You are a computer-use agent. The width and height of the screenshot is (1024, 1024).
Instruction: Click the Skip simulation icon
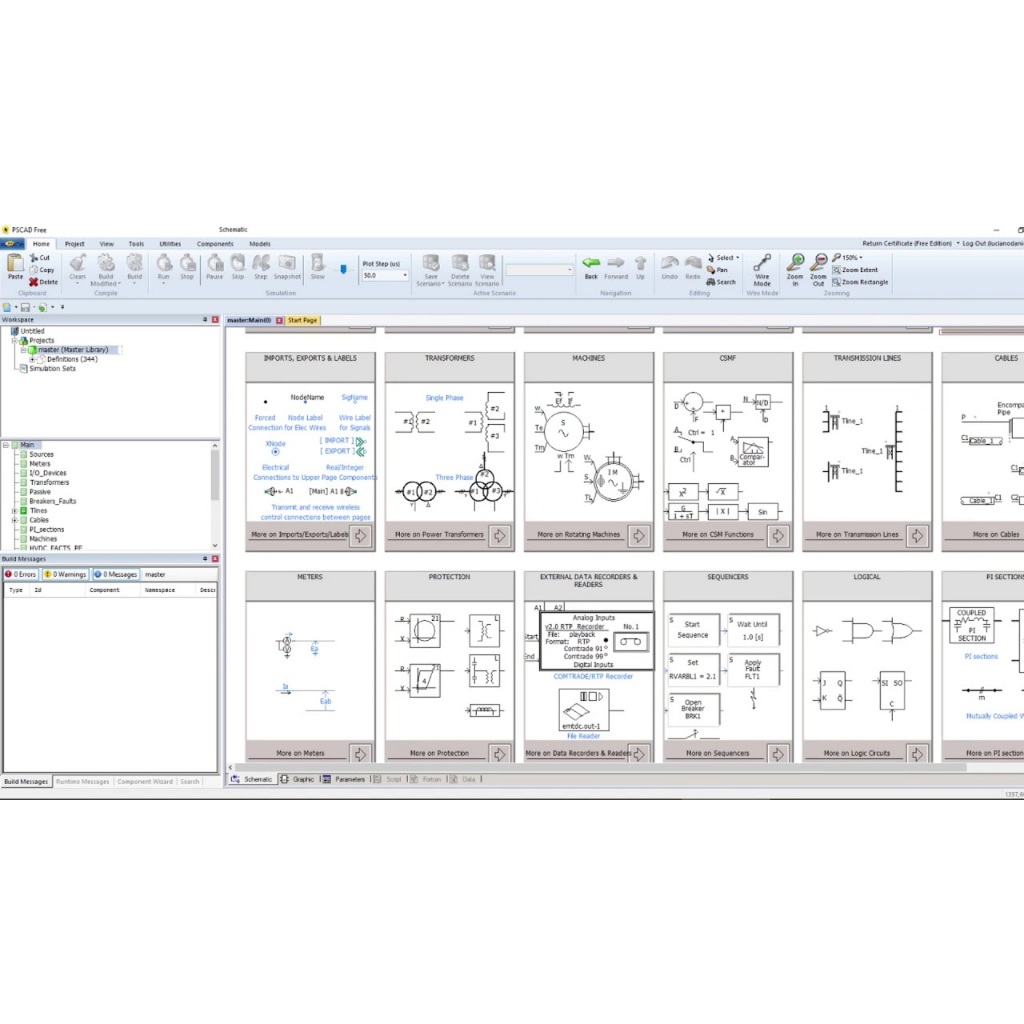[238, 263]
